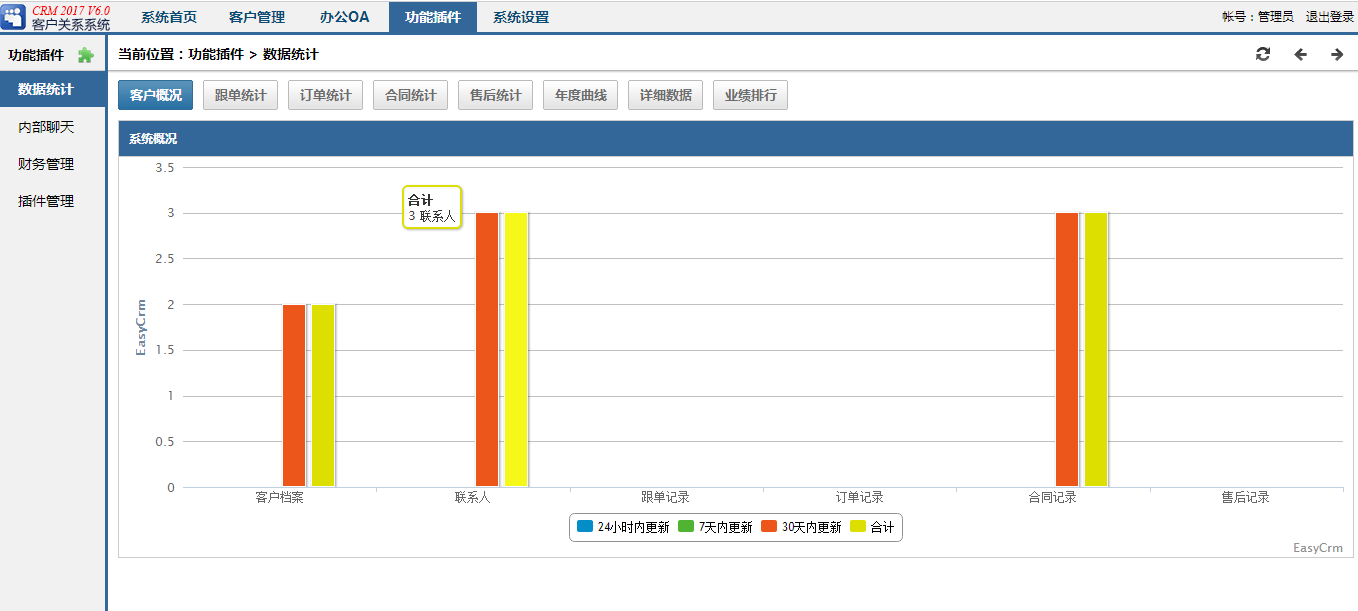1358x611 pixels.
Task: Open the 系统设置 top menu
Action: (521, 17)
